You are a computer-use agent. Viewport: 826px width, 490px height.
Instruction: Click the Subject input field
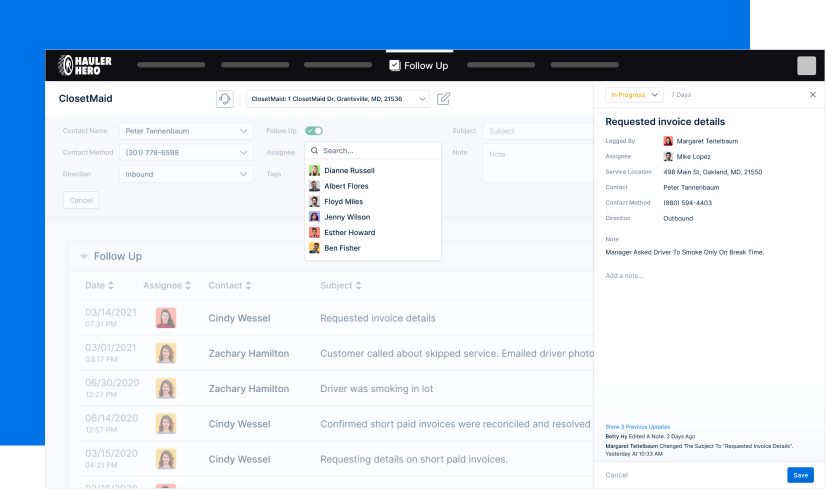pyautogui.click(x=538, y=131)
